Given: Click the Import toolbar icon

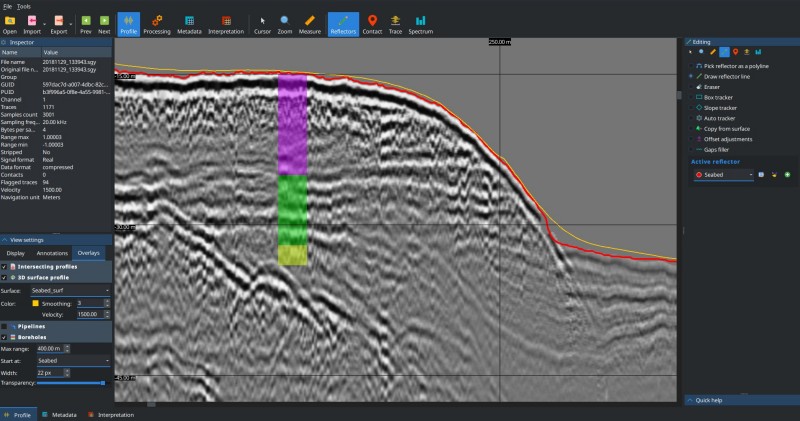Looking at the screenshot, I should [x=32, y=24].
